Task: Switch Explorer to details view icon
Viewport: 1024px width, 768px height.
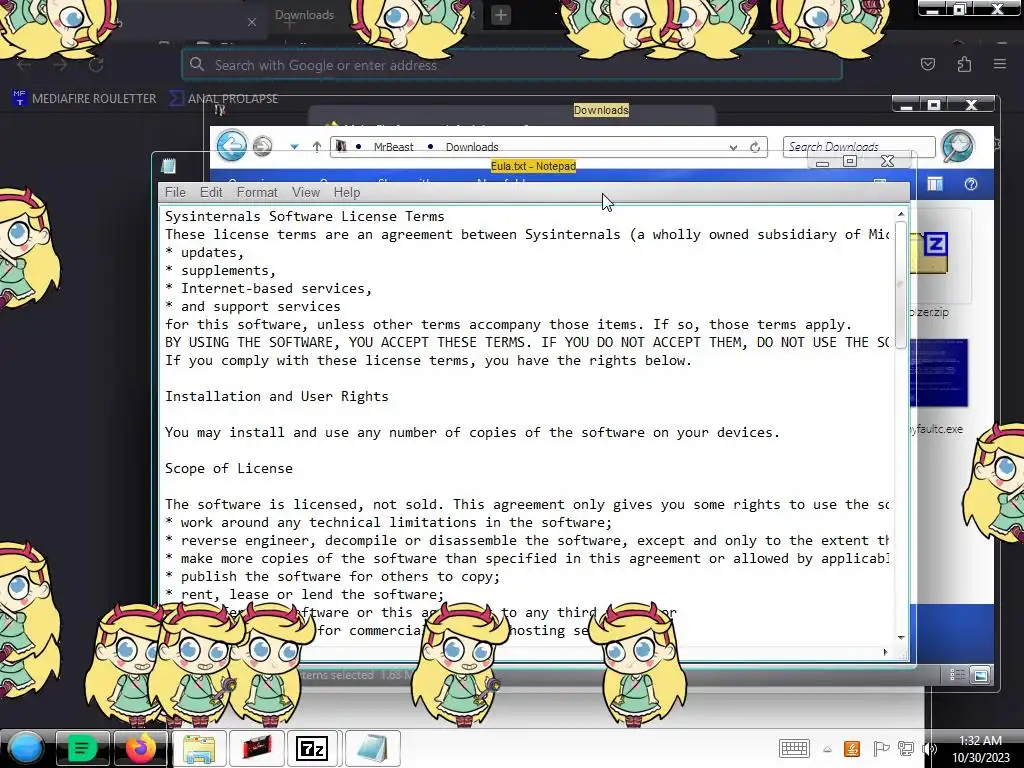Action: pos(957,675)
